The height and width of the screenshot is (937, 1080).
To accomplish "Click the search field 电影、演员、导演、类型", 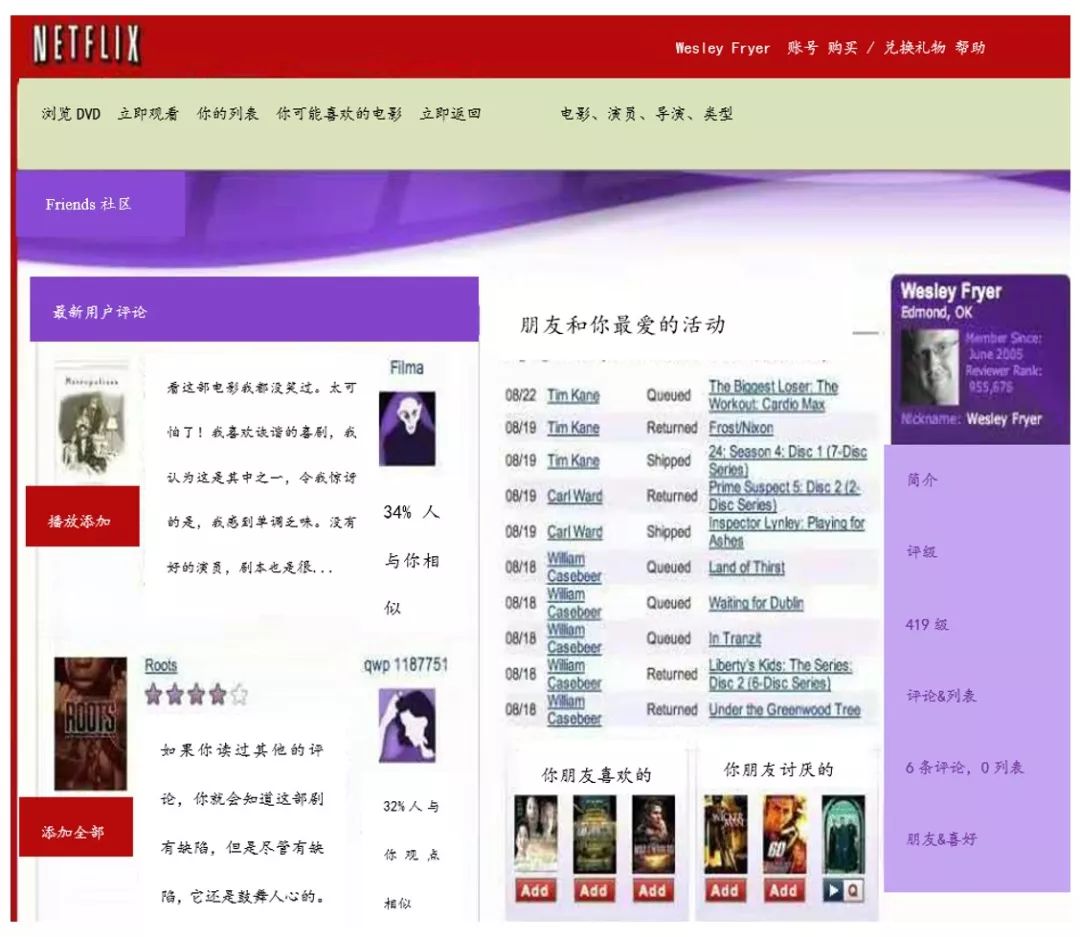I will [x=646, y=114].
